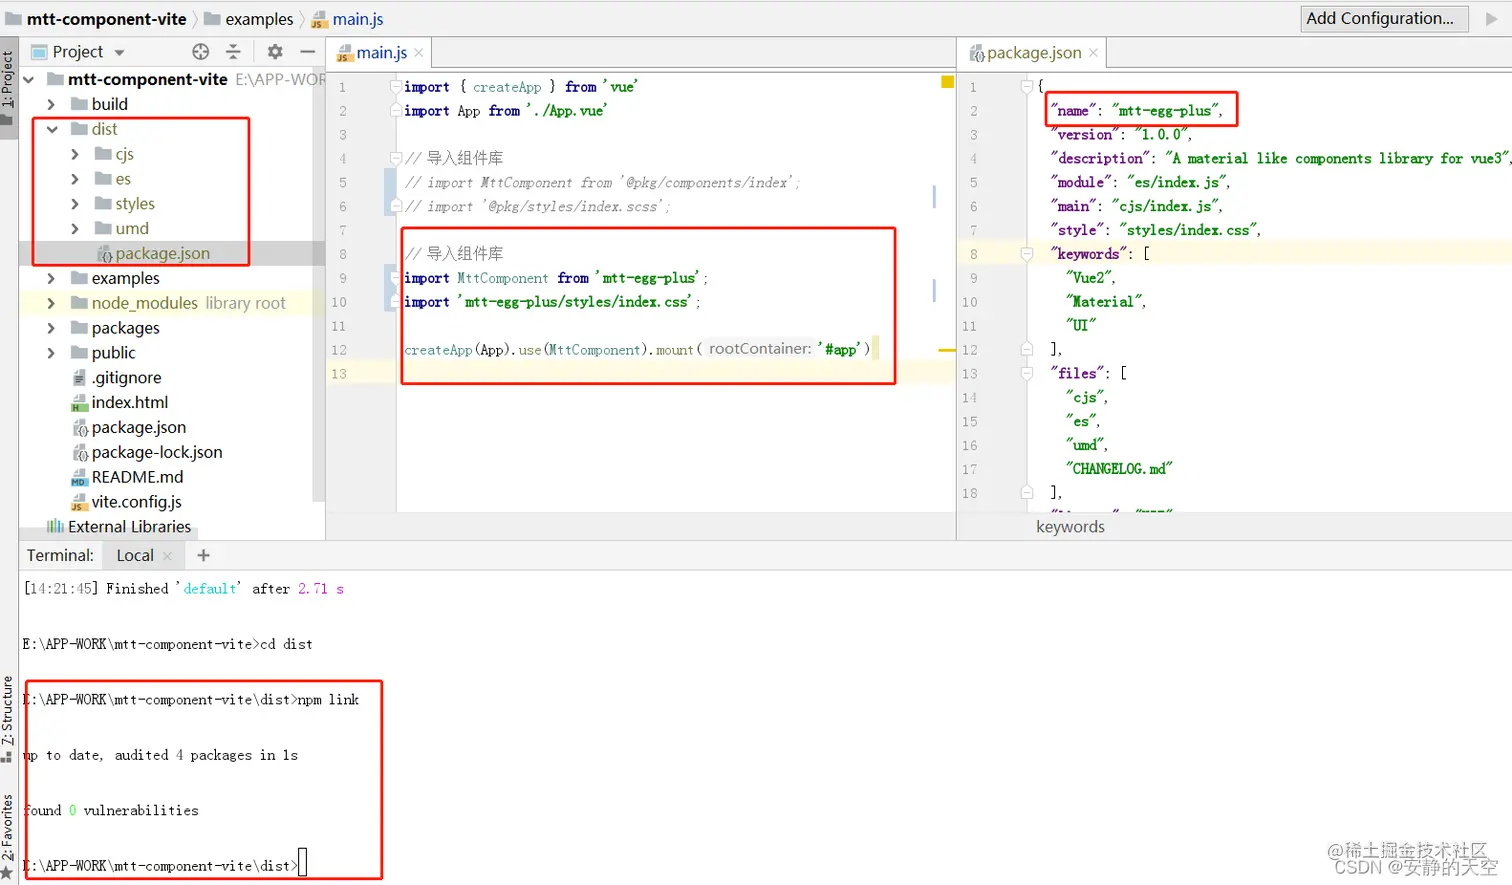The image size is (1512, 885).
Task: Close the Local terminal tab
Action: 167,556
